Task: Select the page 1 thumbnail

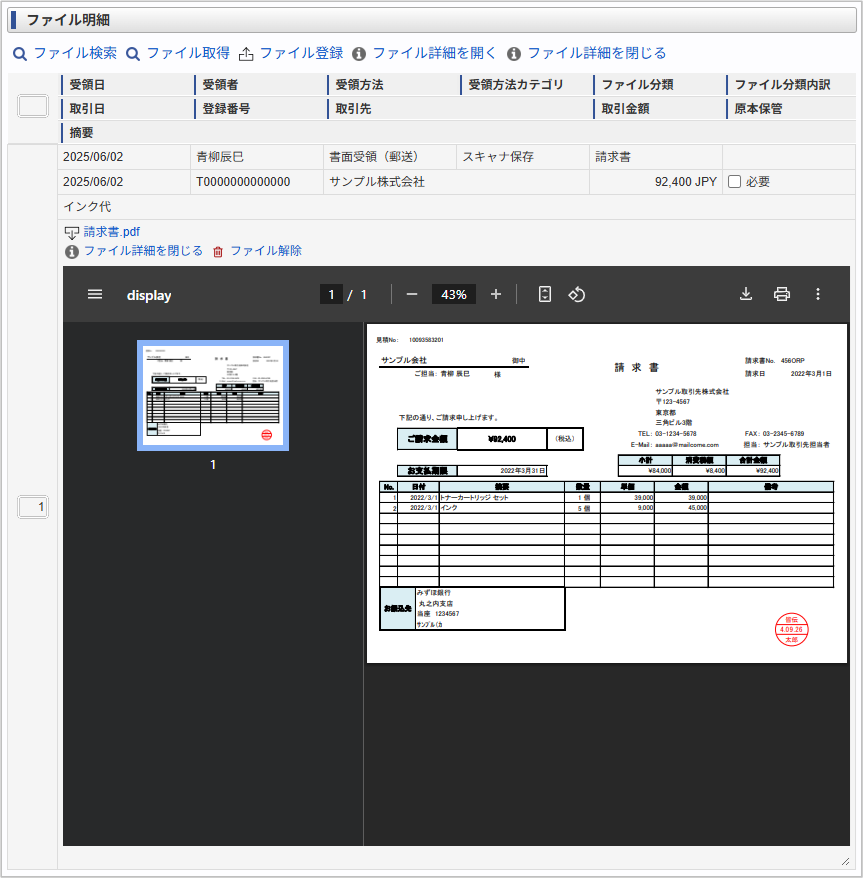Action: click(x=213, y=395)
